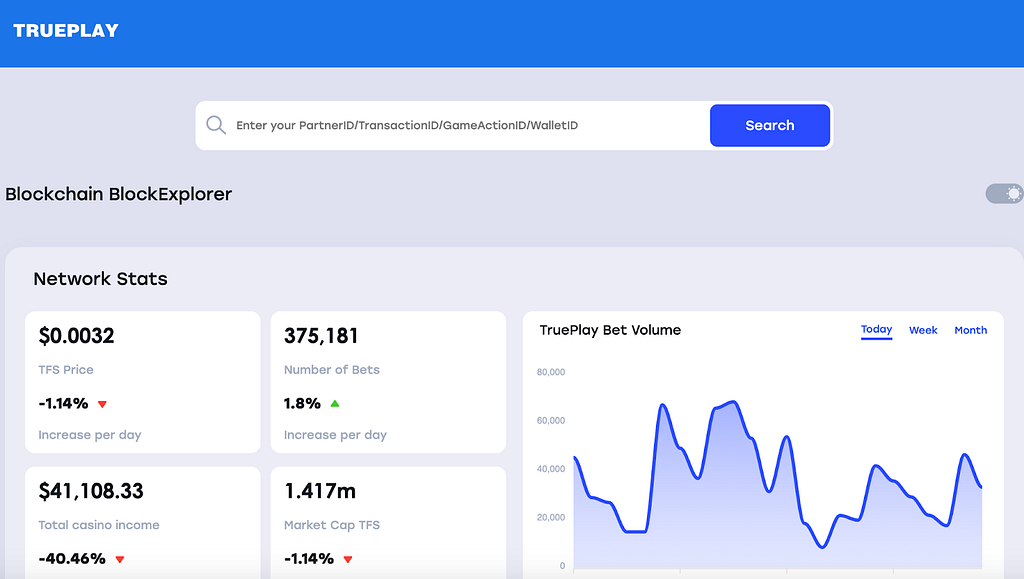This screenshot has width=1024, height=579.
Task: Click the green up arrow beside 1.8%
Action: 335,403
